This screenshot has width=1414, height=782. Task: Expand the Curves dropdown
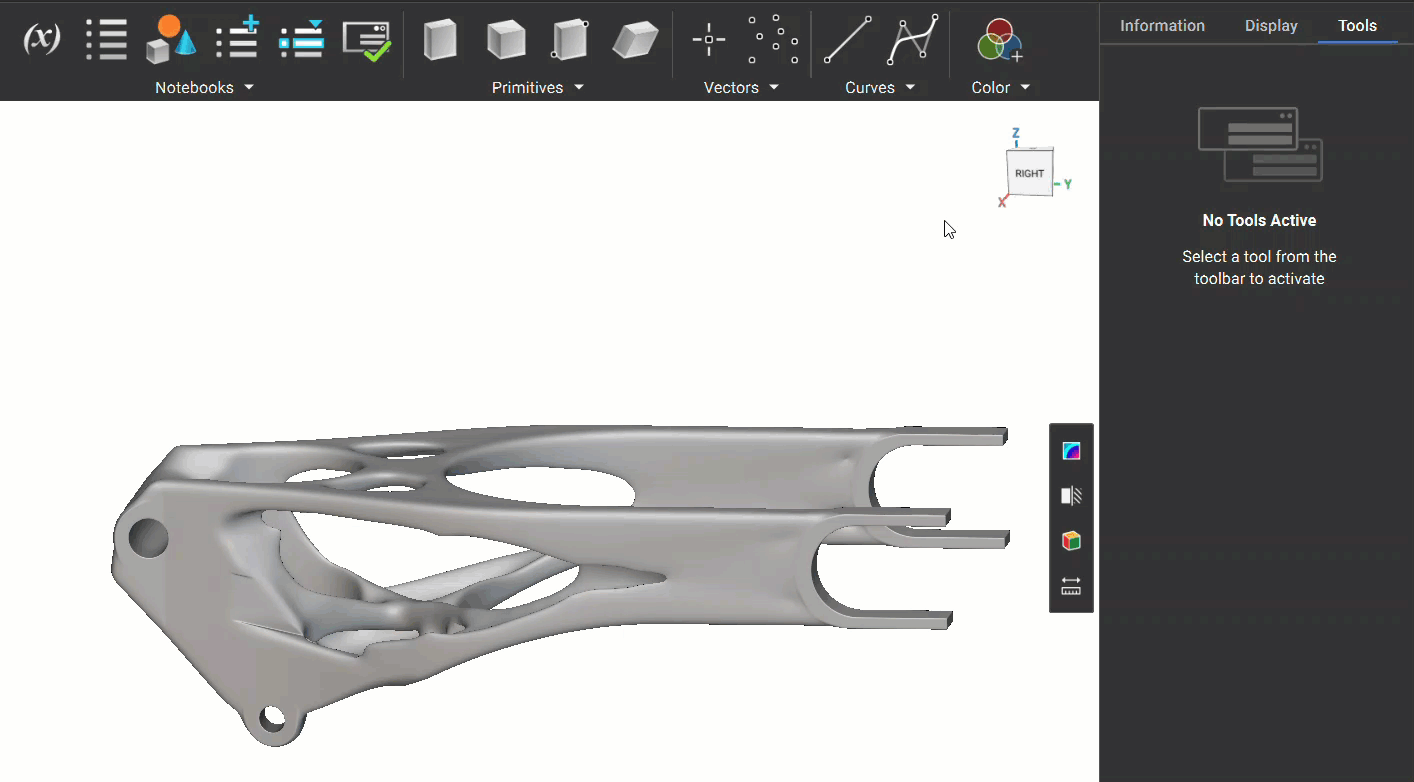coord(880,88)
